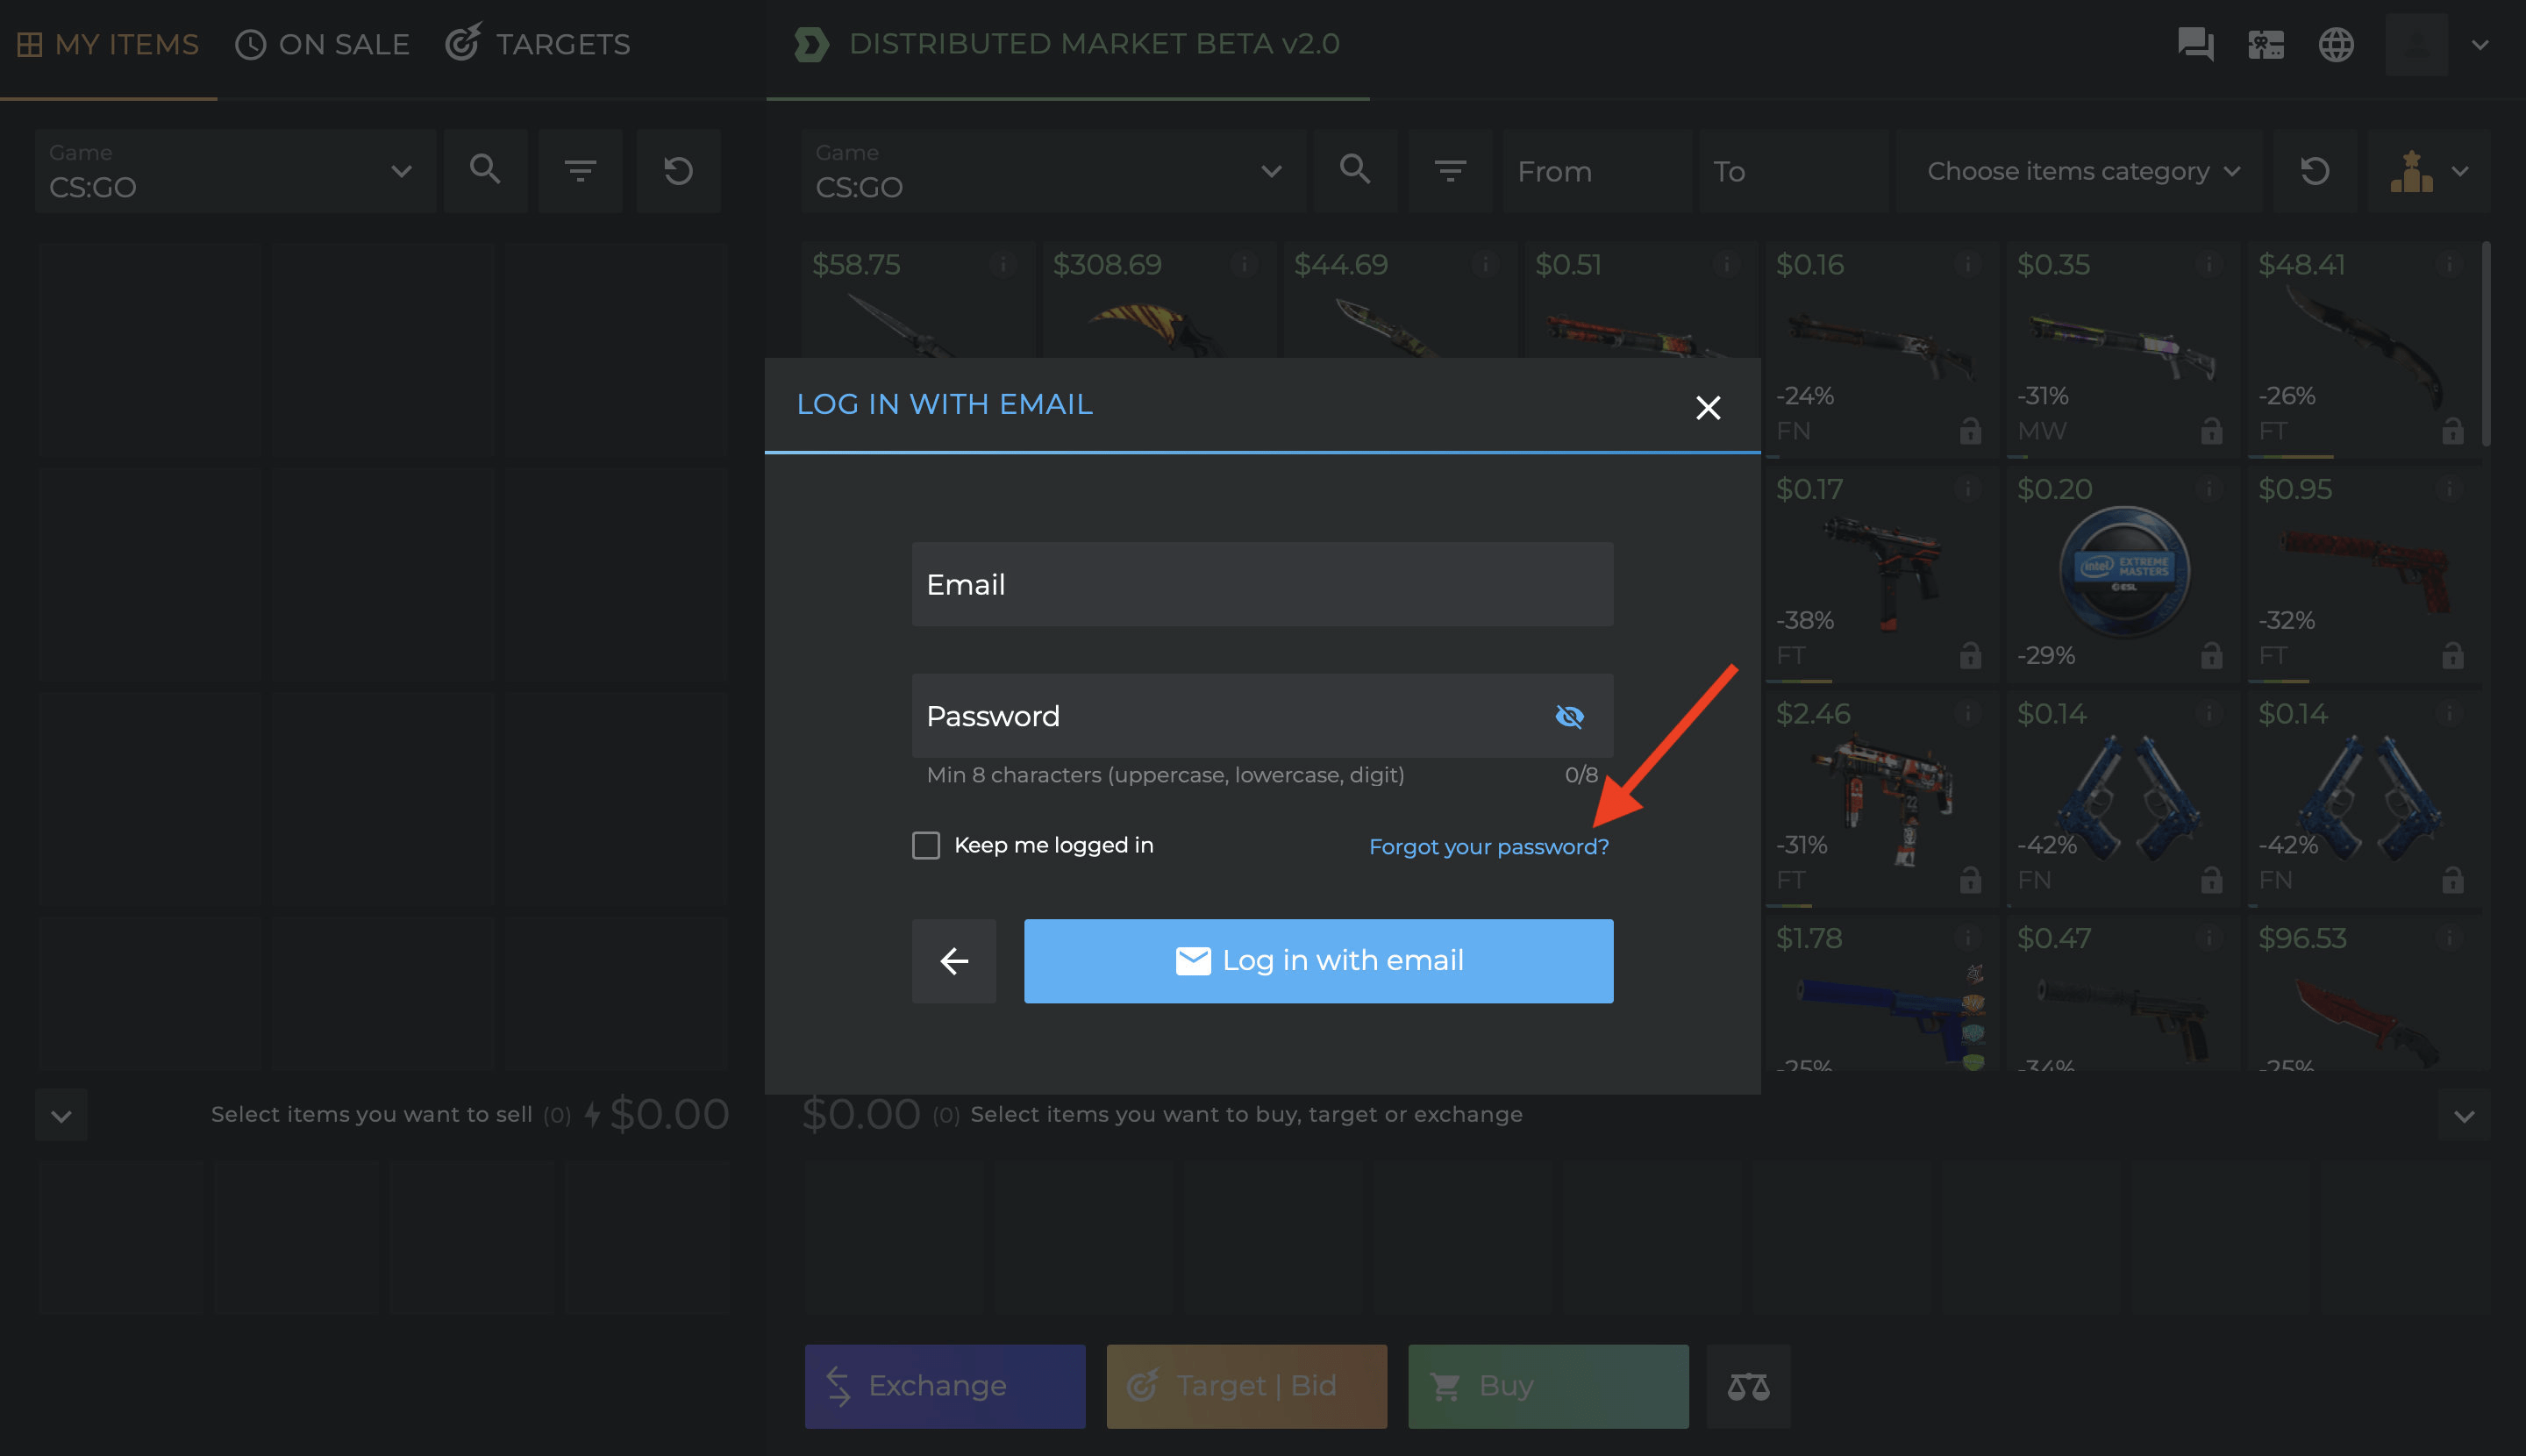
Task: Check the Keep me logged in checkbox
Action: click(926, 845)
